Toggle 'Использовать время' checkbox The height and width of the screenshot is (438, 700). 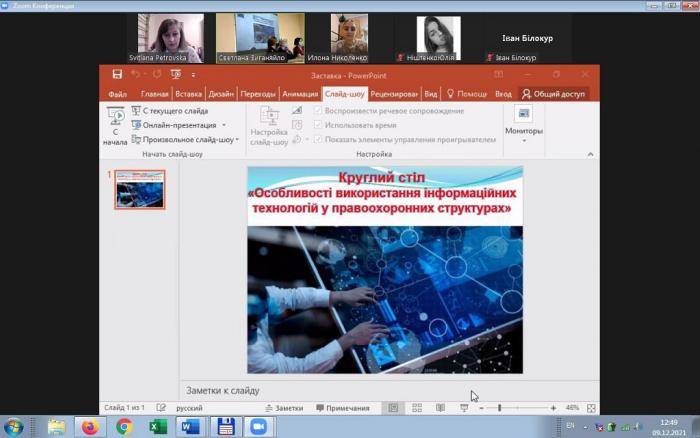(318, 125)
